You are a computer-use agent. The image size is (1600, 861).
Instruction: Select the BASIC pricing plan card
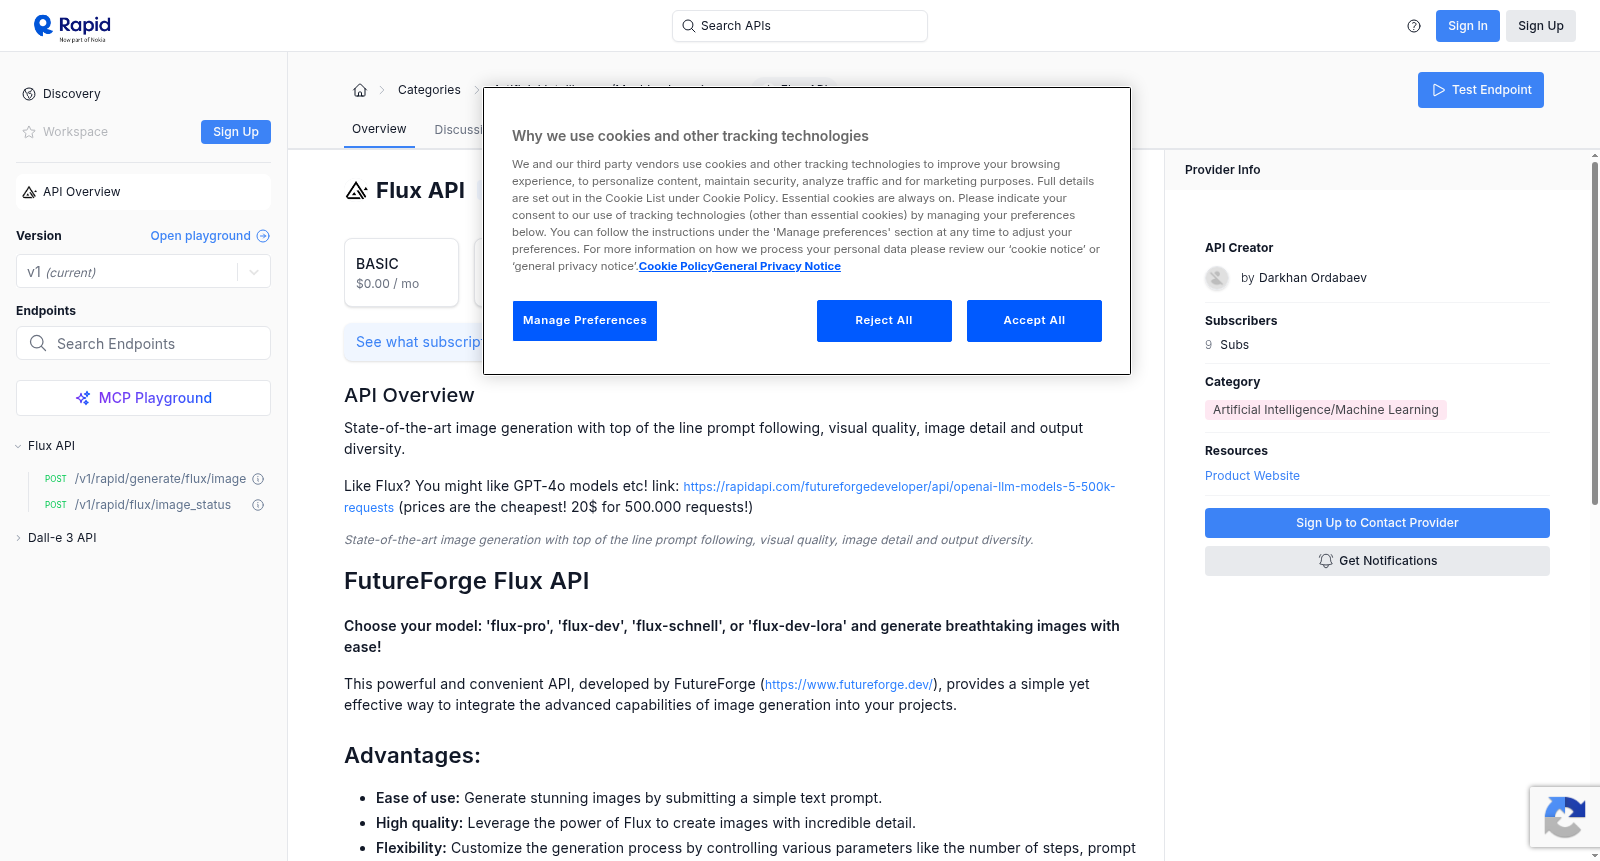point(401,272)
